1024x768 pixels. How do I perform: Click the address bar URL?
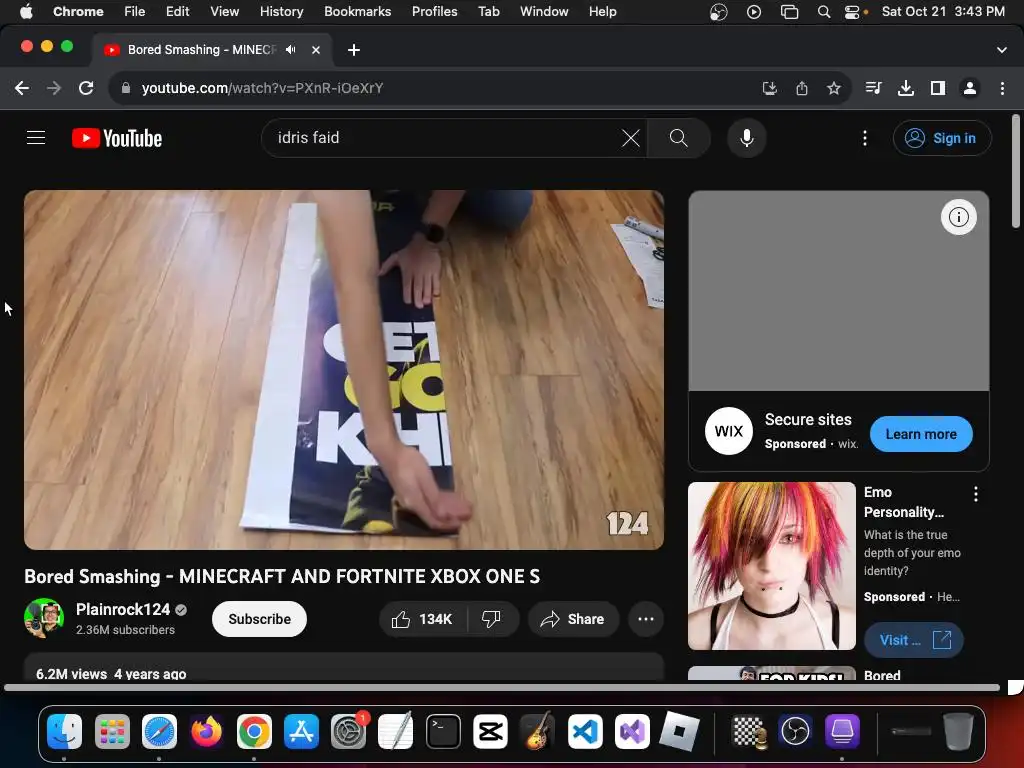pos(262,88)
